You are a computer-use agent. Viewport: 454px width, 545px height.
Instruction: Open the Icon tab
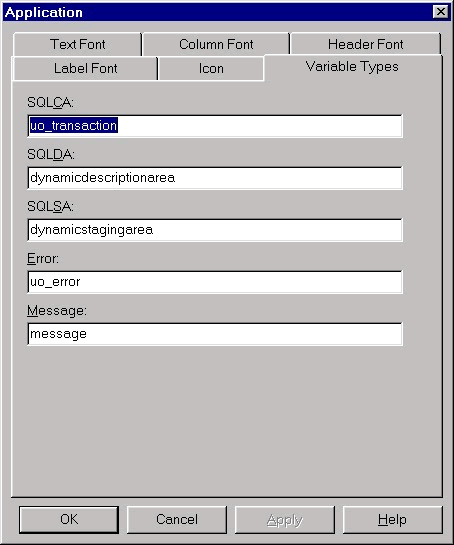[x=211, y=68]
